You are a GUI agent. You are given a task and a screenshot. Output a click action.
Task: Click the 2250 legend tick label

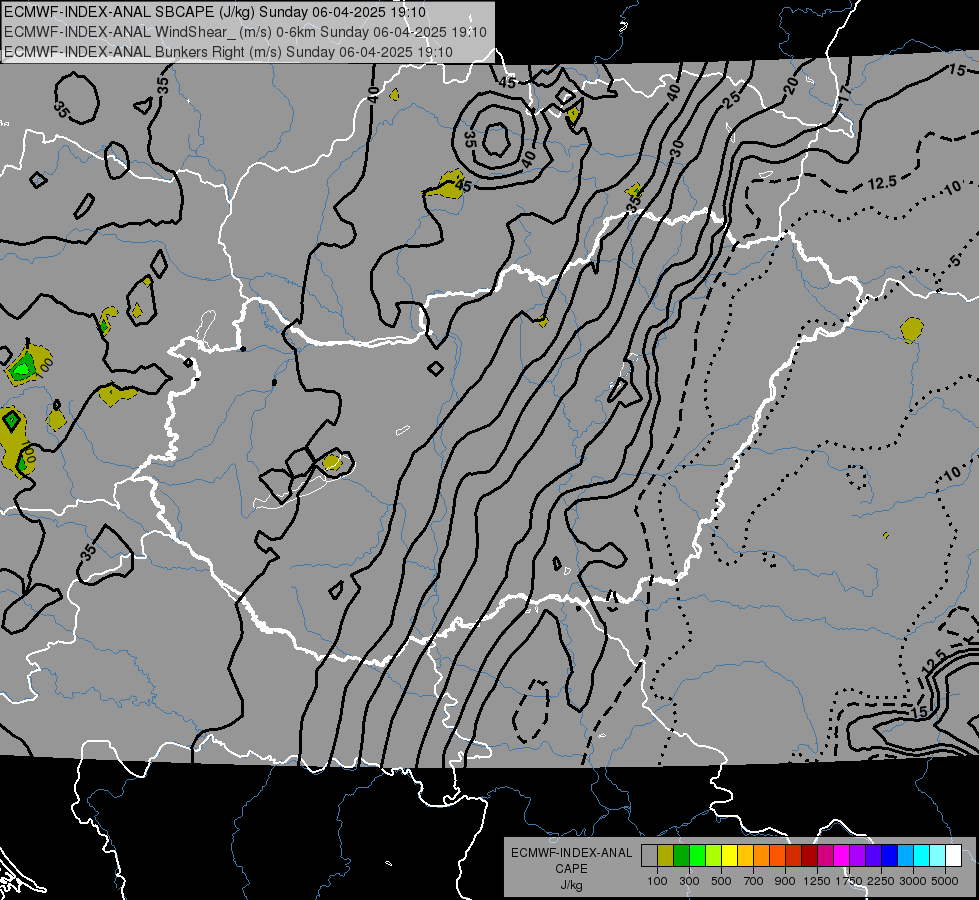pyautogui.click(x=881, y=881)
